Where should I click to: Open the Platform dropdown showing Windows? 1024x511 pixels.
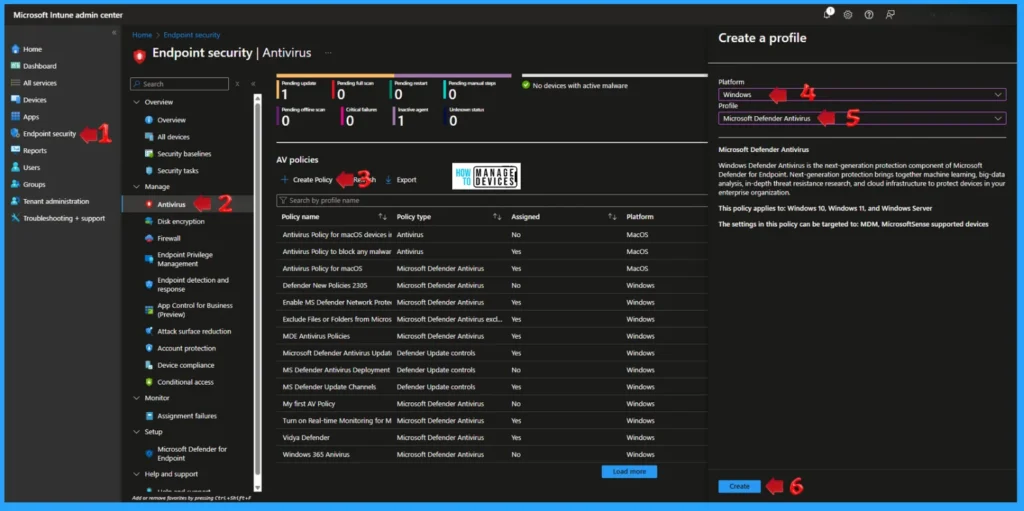862,95
